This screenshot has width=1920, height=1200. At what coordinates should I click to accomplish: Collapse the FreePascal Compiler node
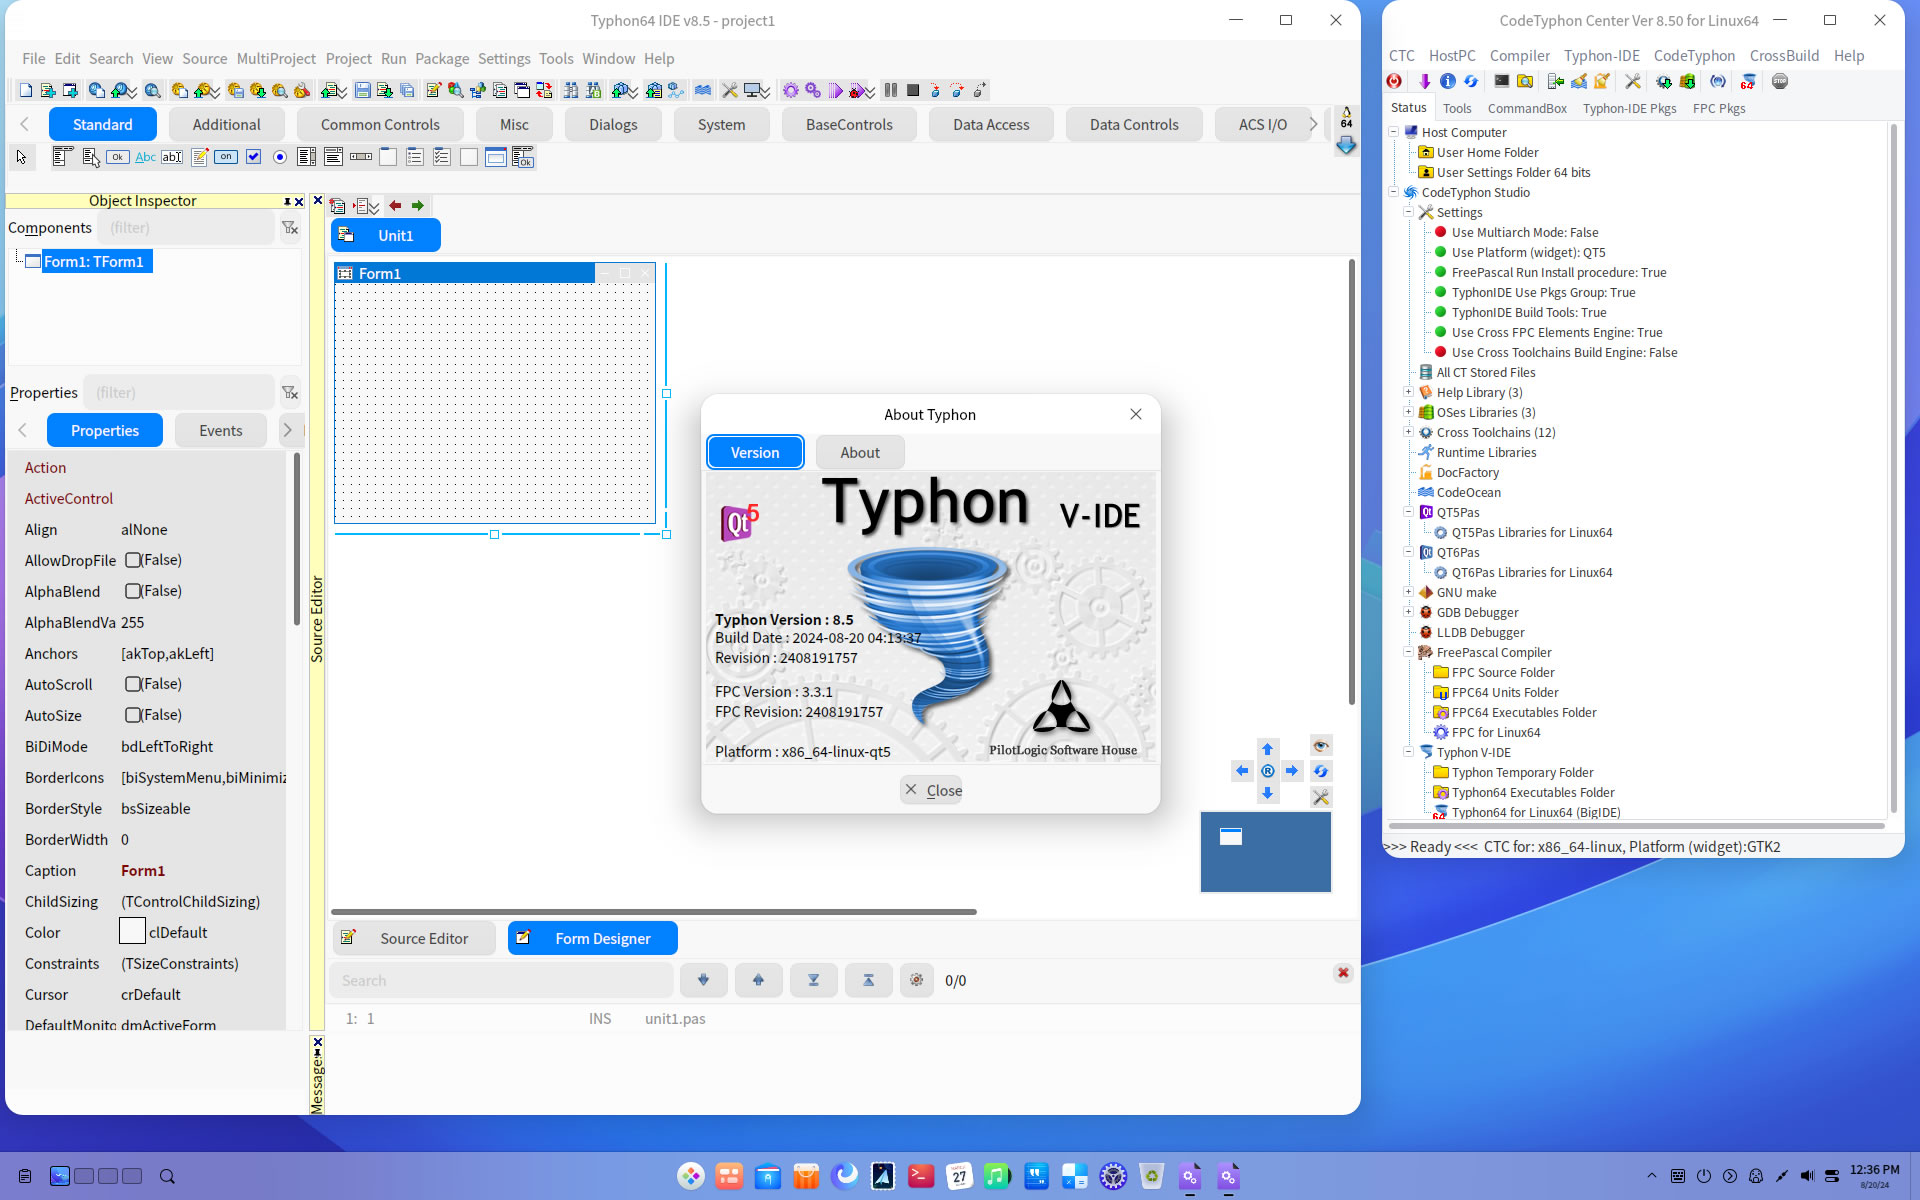(1408, 652)
